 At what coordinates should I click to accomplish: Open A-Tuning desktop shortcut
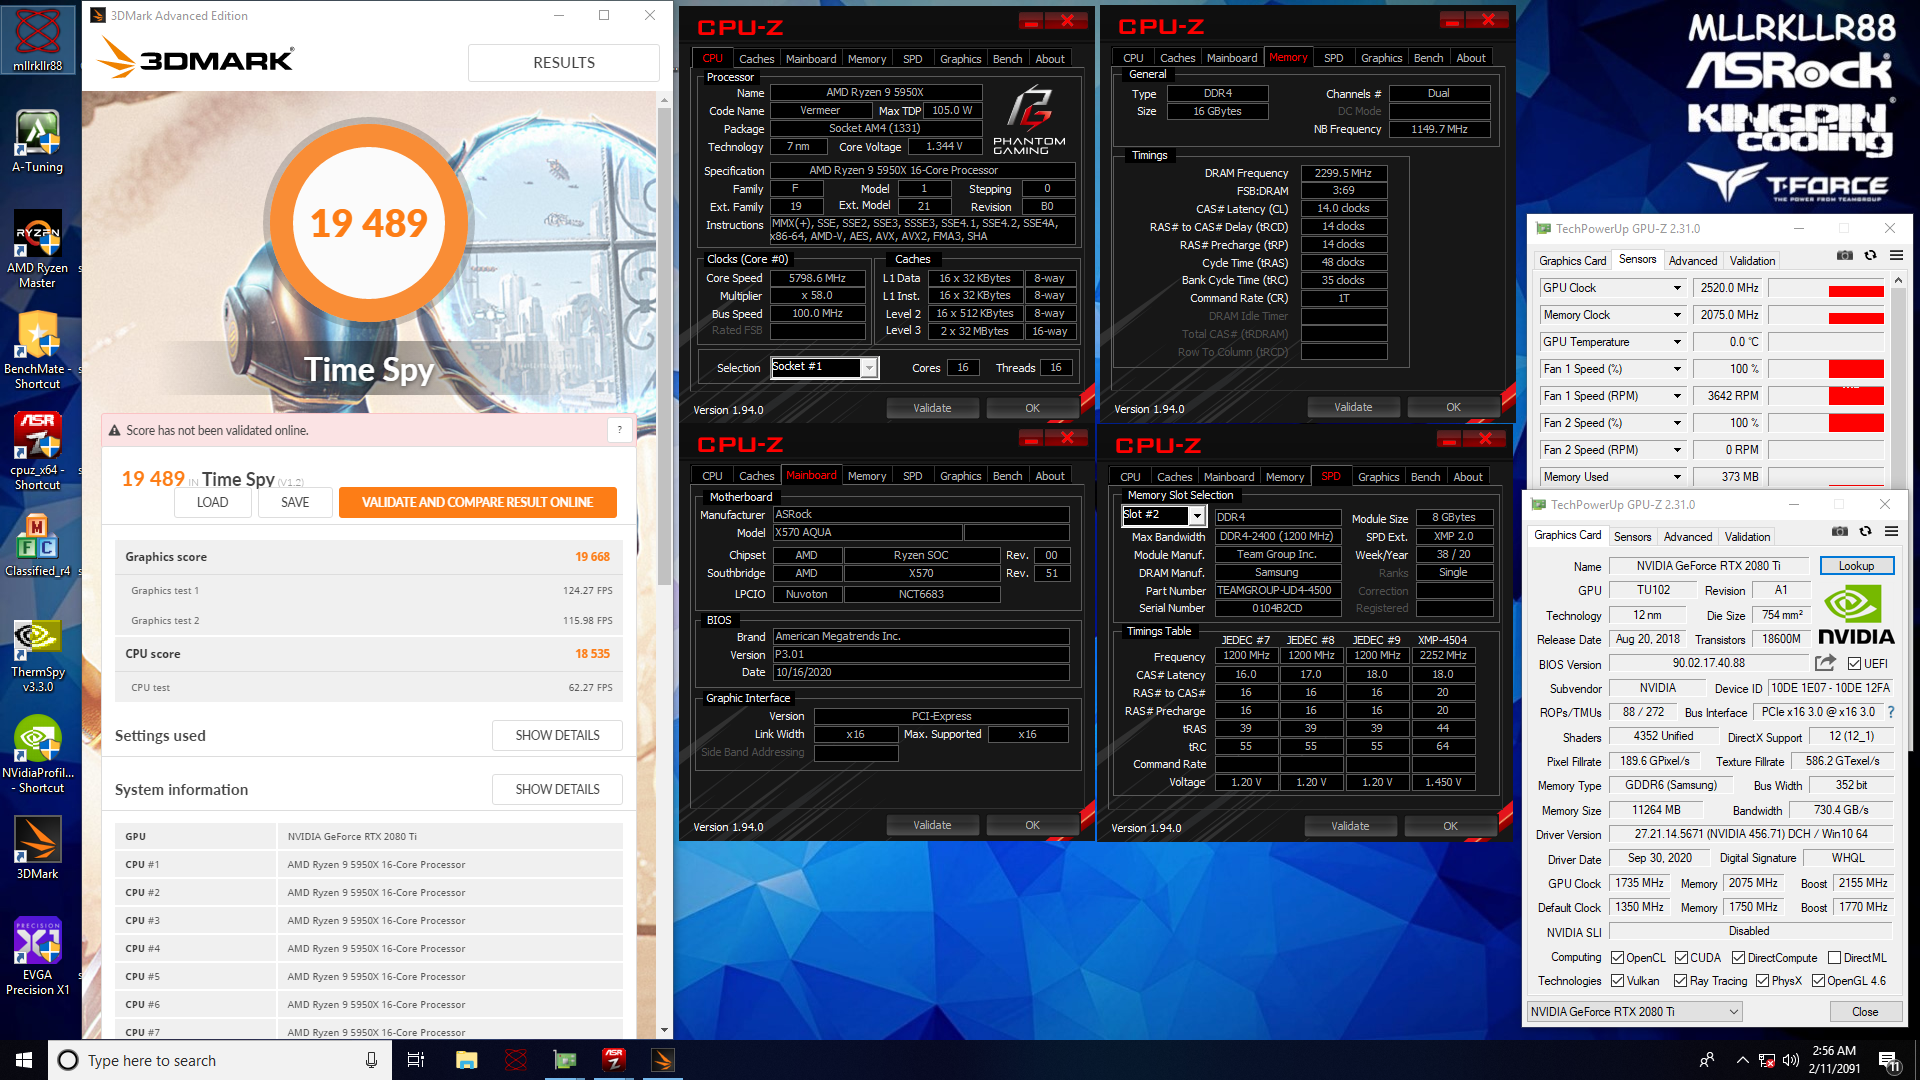coord(38,141)
